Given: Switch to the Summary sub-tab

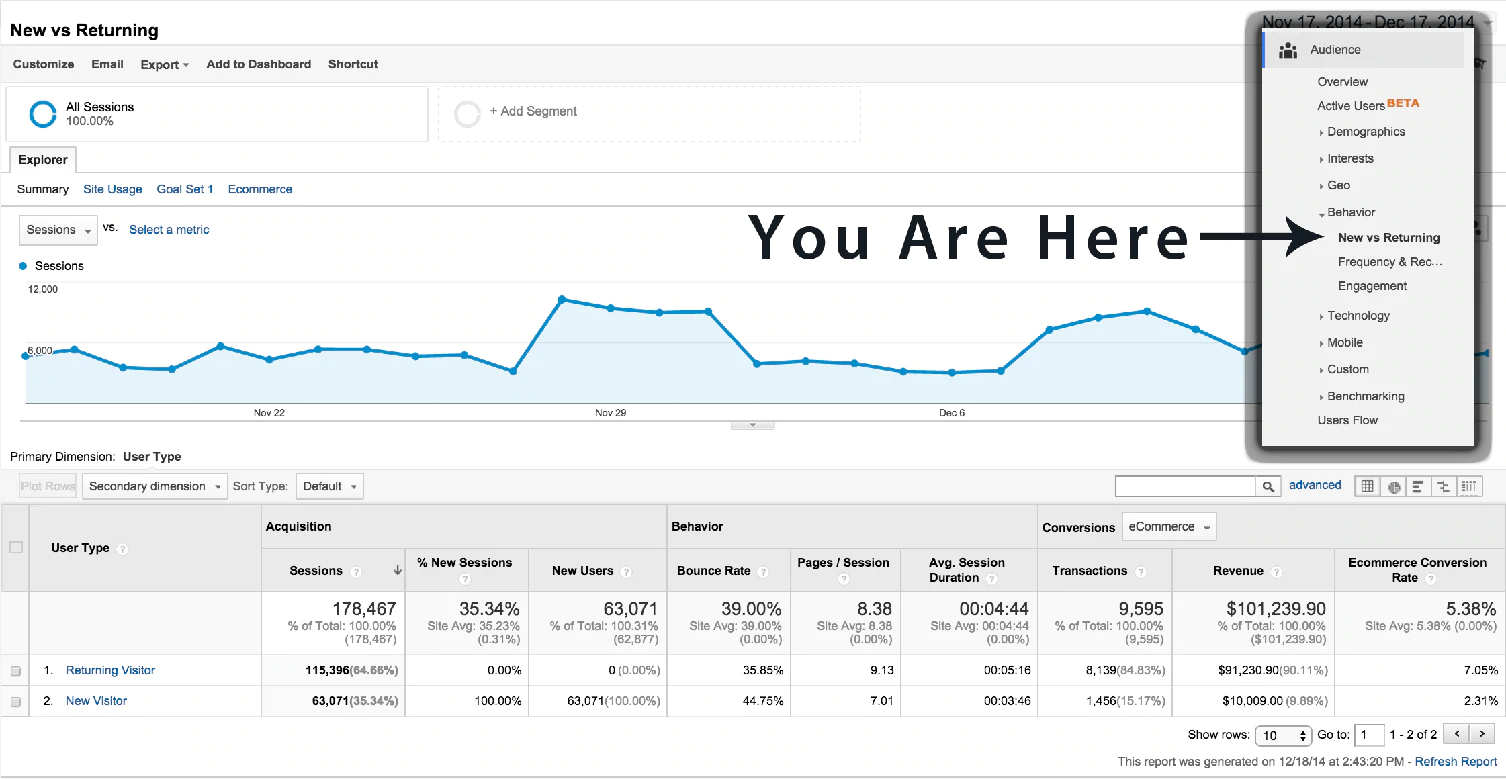Looking at the screenshot, I should (x=43, y=189).
